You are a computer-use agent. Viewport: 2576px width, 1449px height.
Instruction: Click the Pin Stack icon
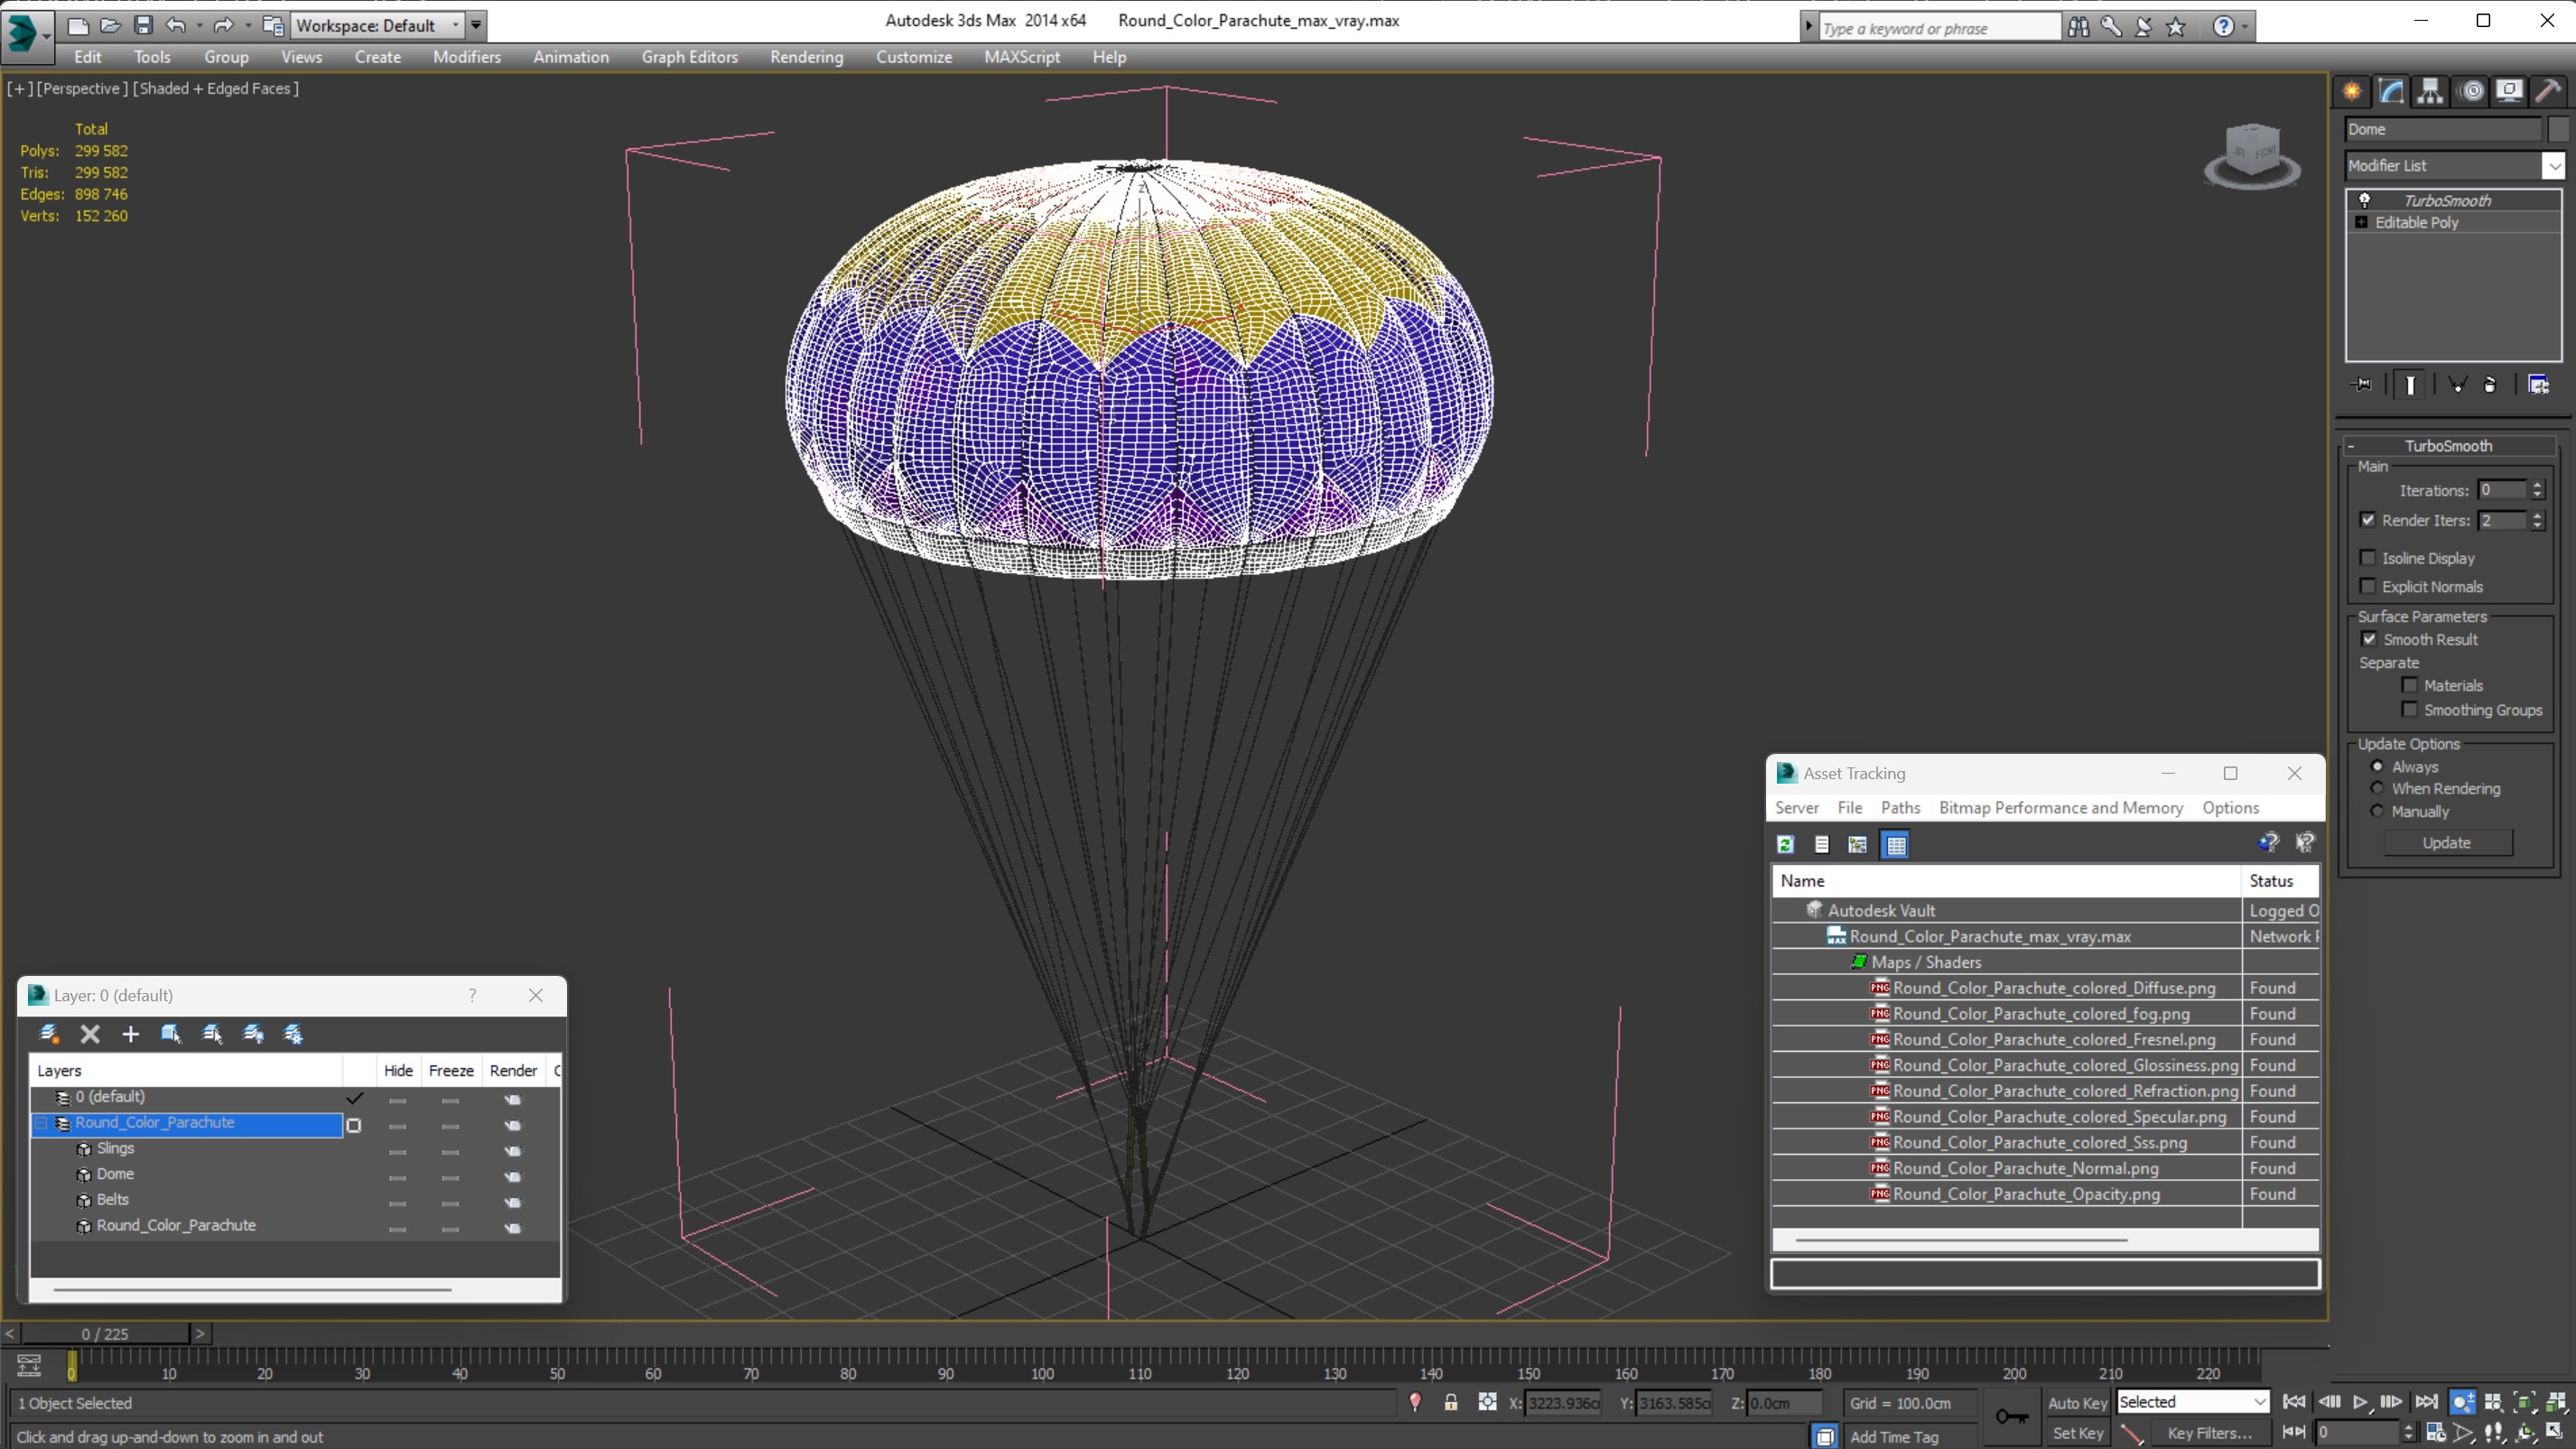(x=2362, y=384)
